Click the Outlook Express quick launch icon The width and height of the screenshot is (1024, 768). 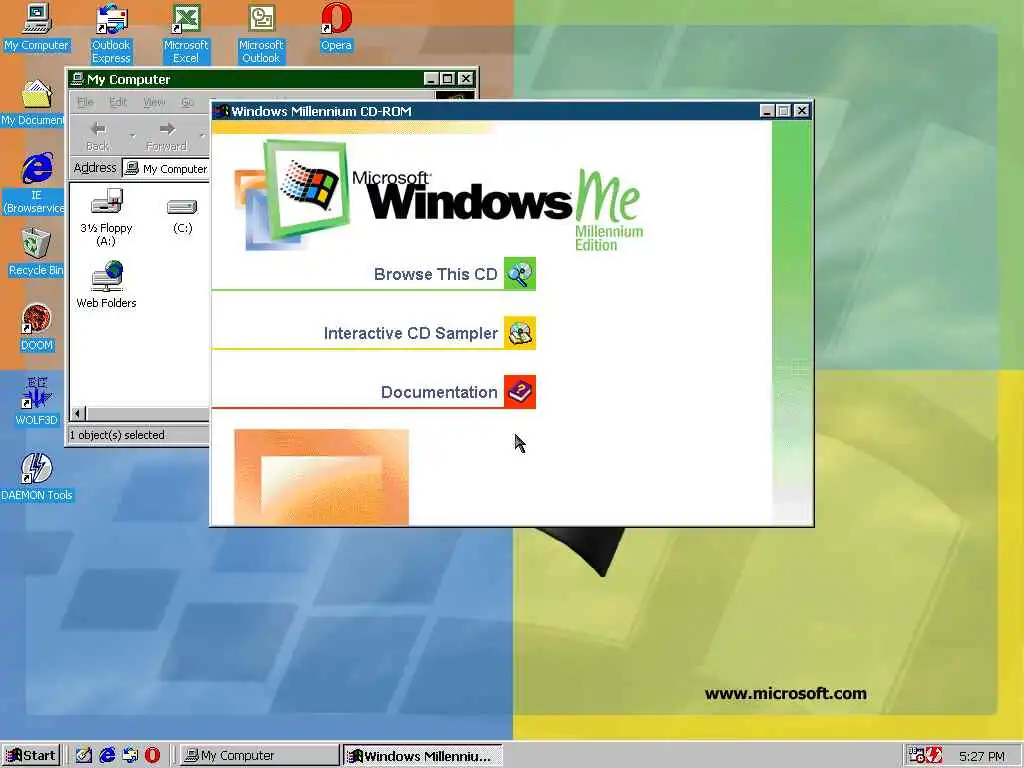130,755
